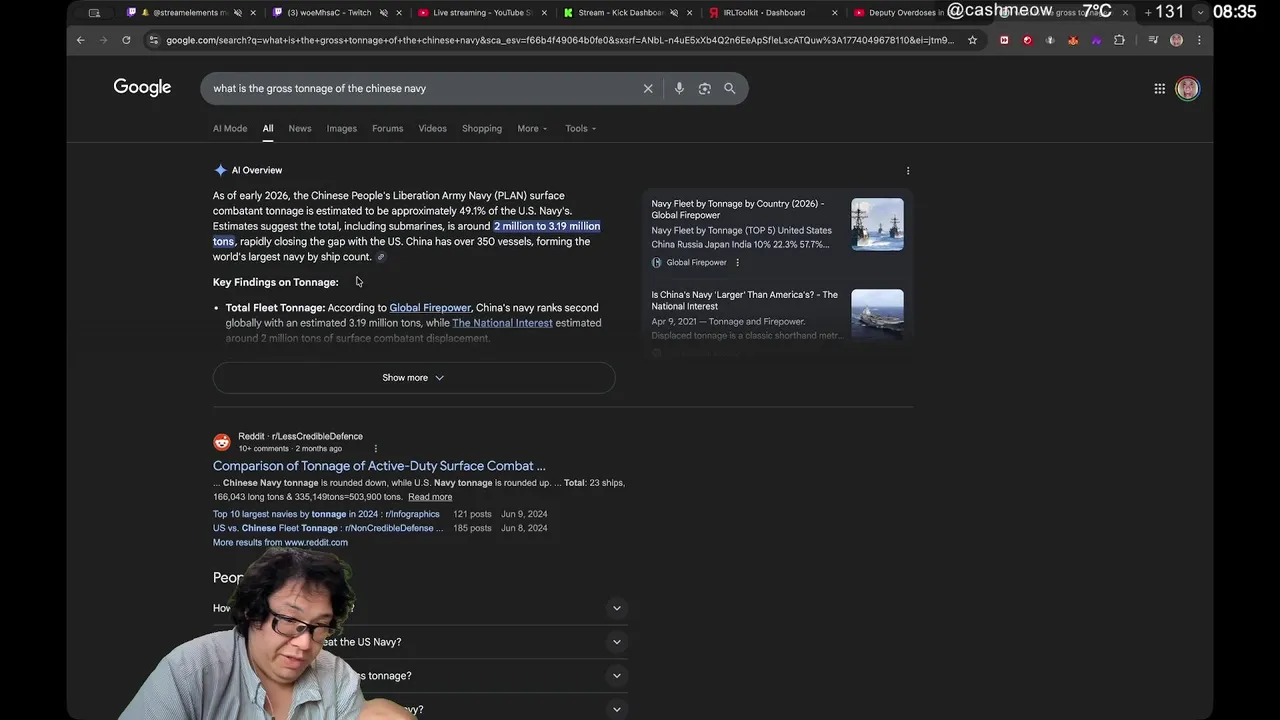Image resolution: width=1280 pixels, height=720 pixels.
Task: Open The National Interest link
Action: (x=502, y=323)
